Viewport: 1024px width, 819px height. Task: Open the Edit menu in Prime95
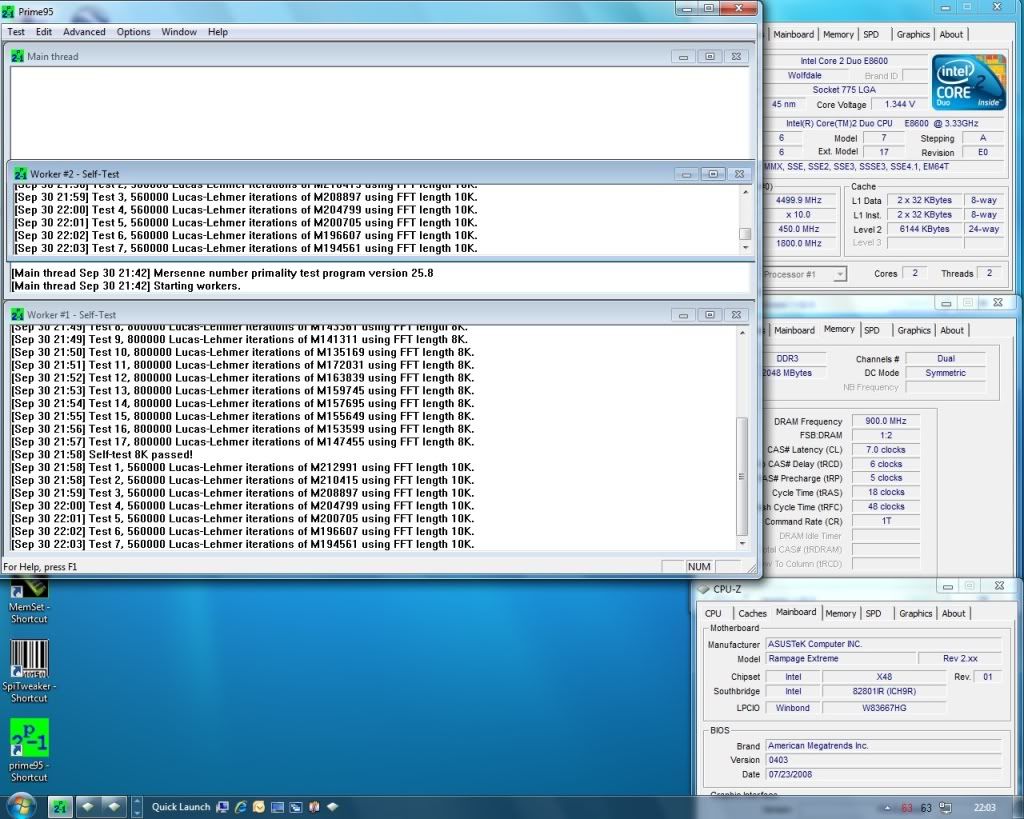coord(44,32)
